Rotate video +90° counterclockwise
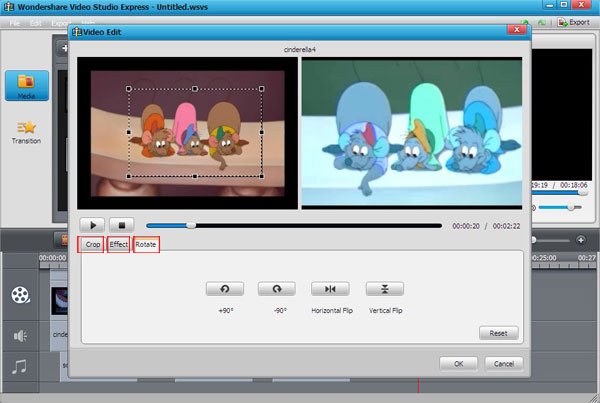 (225, 289)
